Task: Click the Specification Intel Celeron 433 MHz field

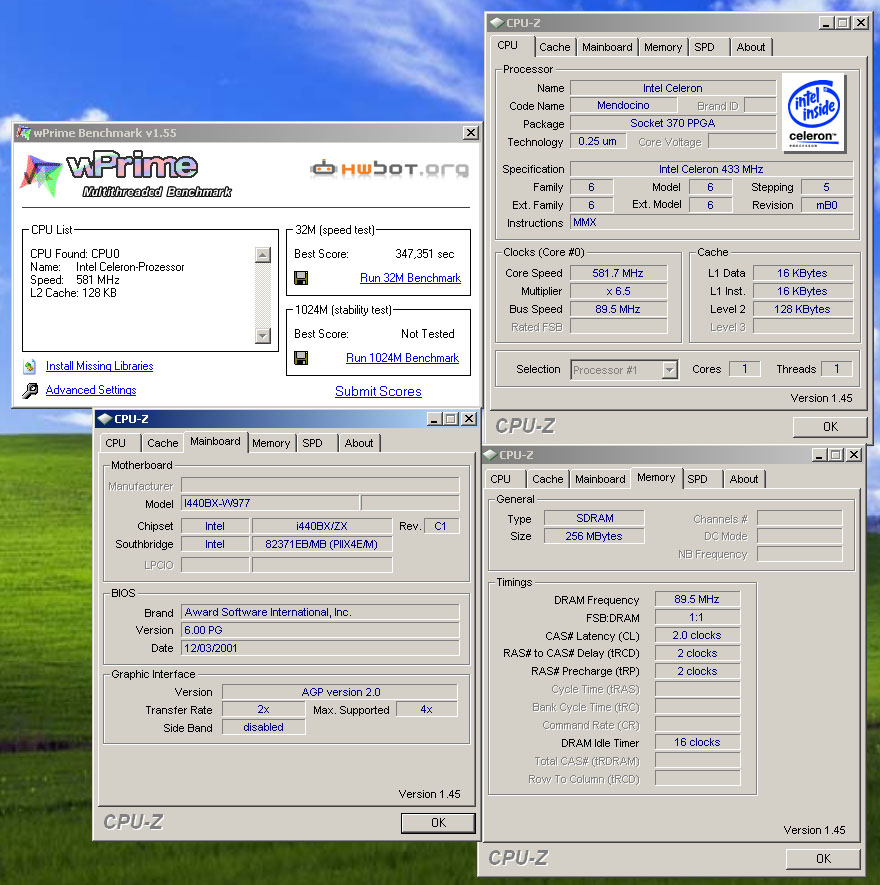Action: point(712,169)
